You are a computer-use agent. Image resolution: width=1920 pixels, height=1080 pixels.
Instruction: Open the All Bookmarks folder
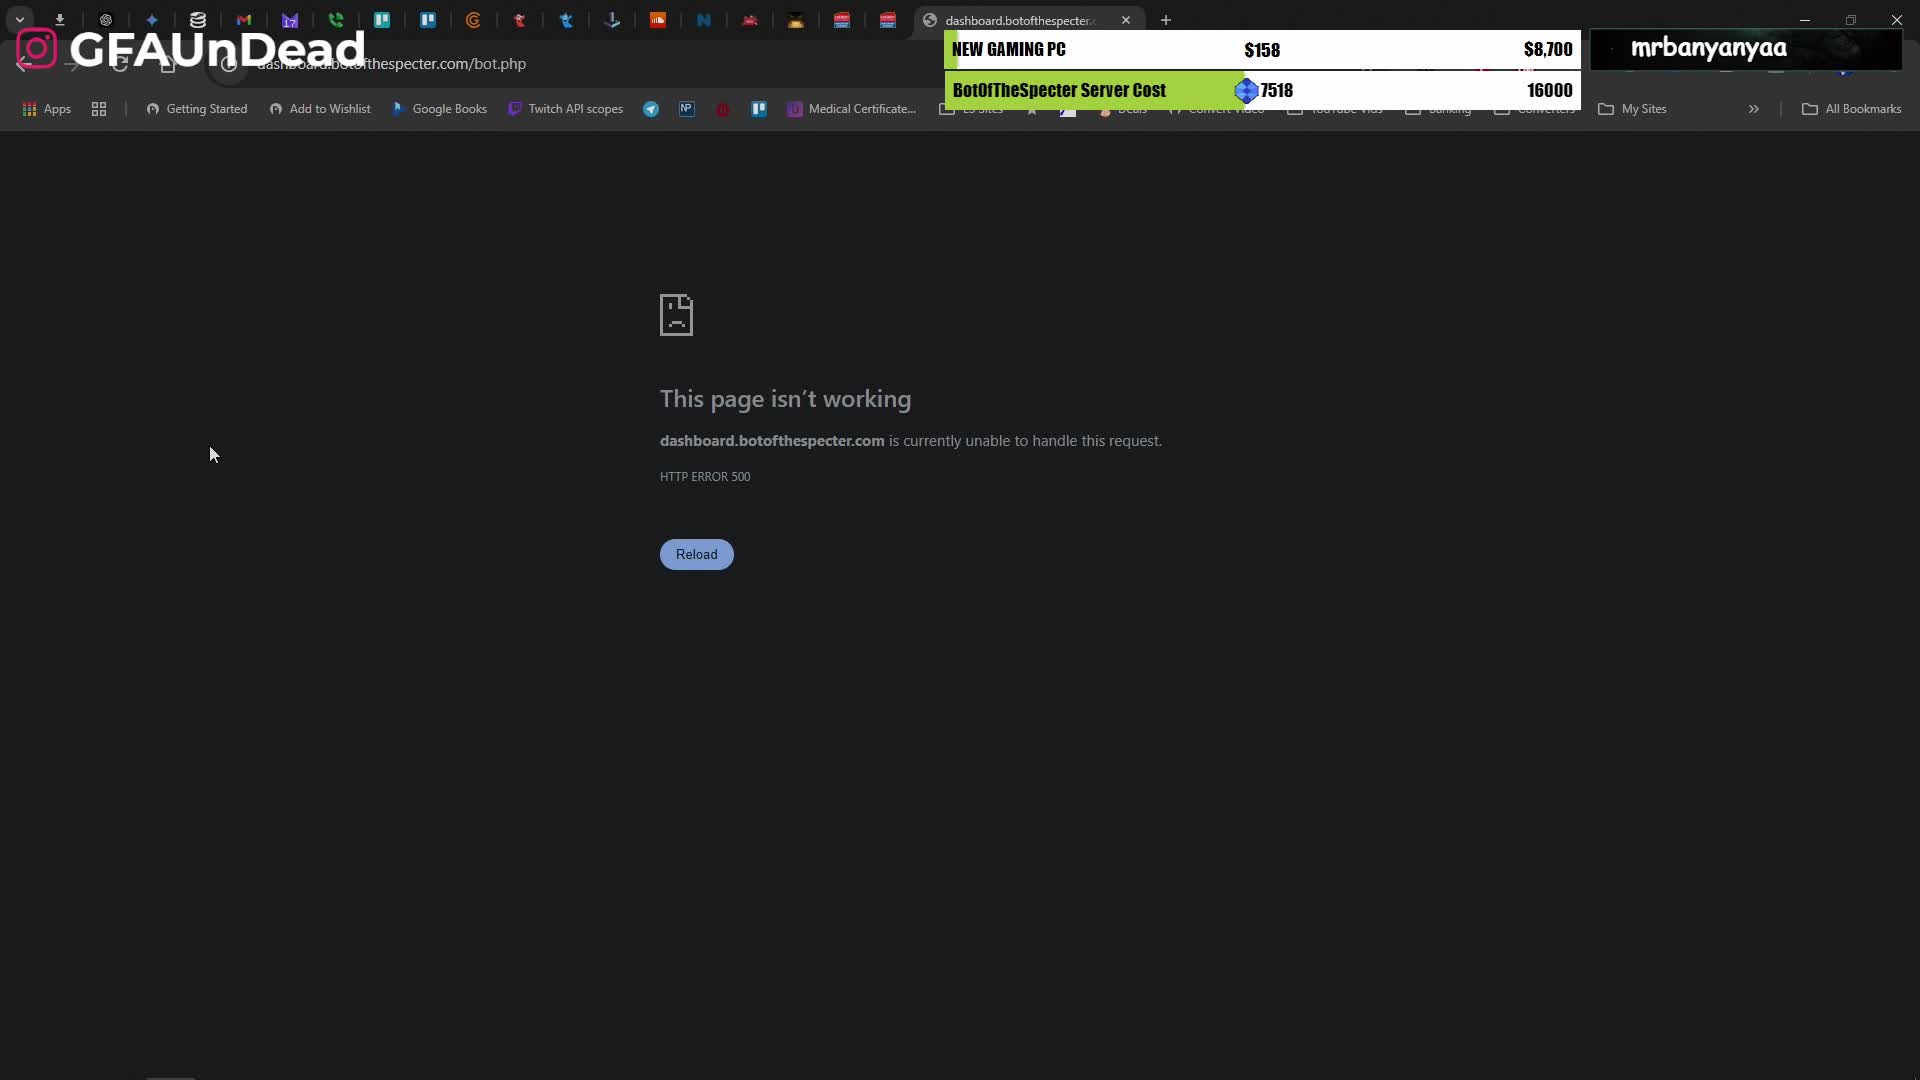(1852, 109)
